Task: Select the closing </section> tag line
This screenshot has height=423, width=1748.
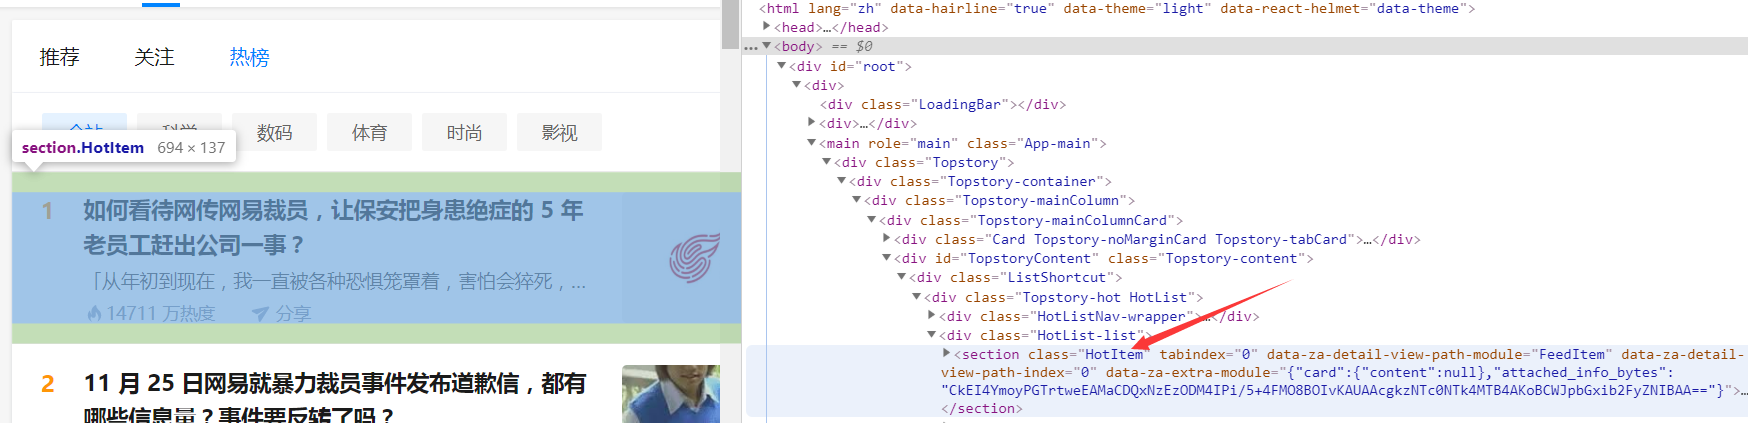Action: click(982, 408)
